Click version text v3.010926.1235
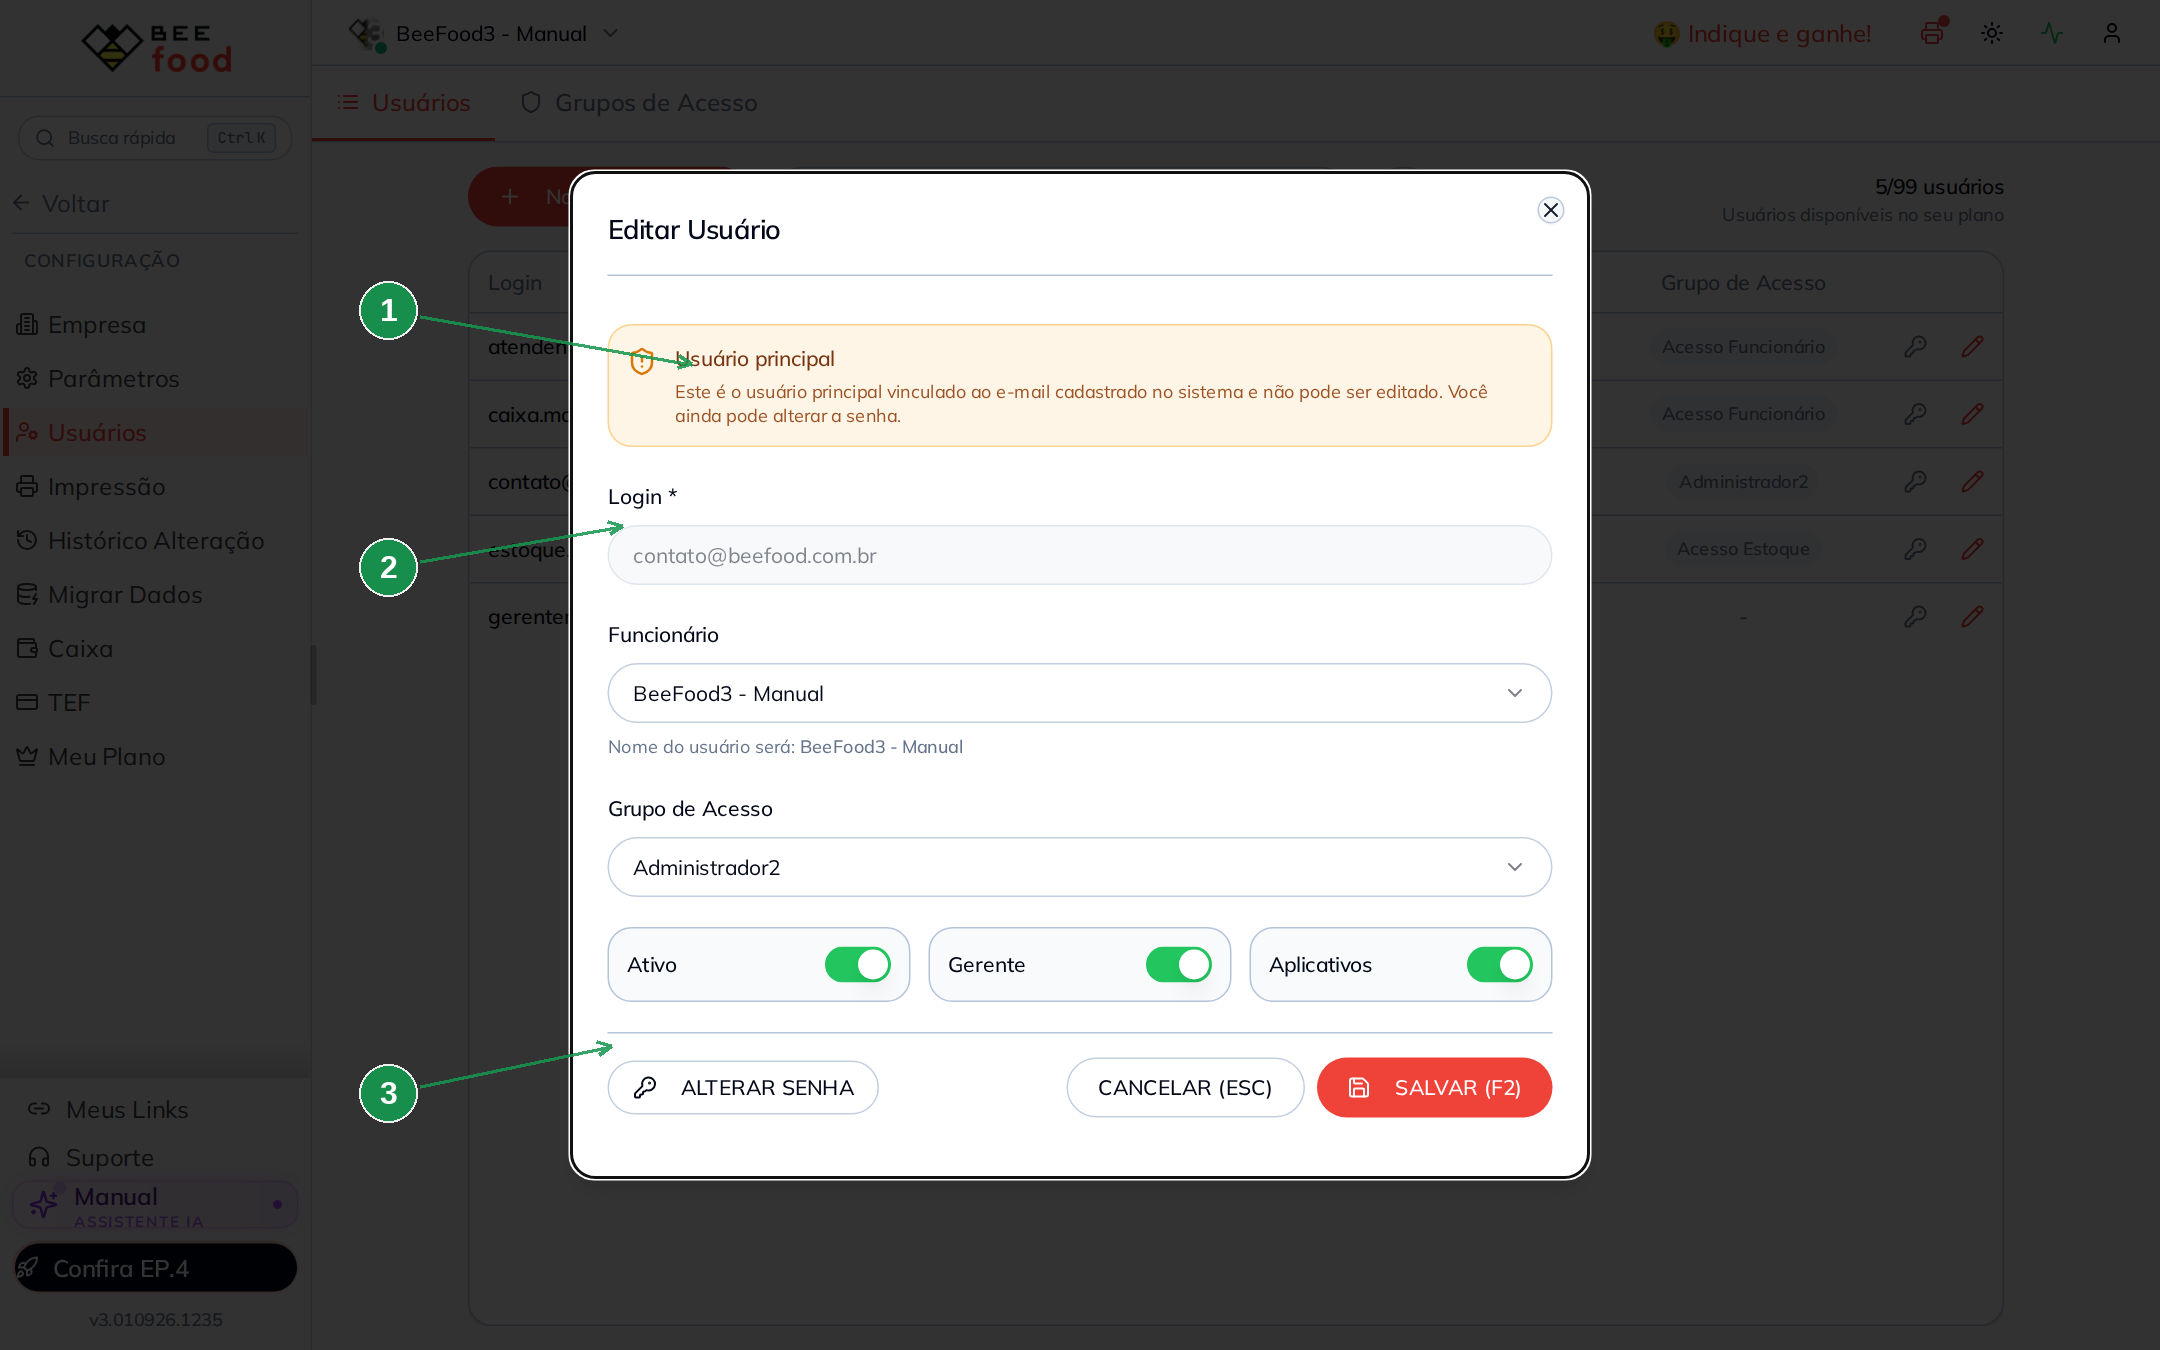Screen dimensions: 2160x1350 [155, 1320]
